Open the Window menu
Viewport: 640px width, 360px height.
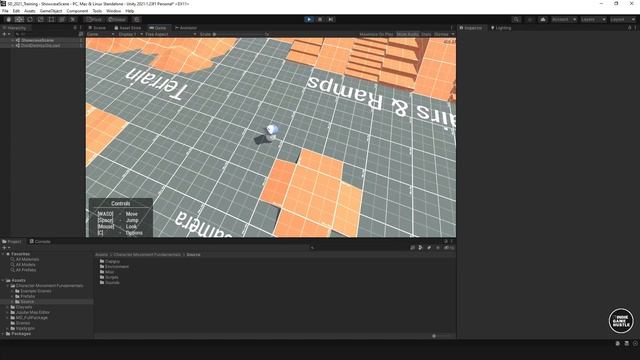click(x=113, y=11)
